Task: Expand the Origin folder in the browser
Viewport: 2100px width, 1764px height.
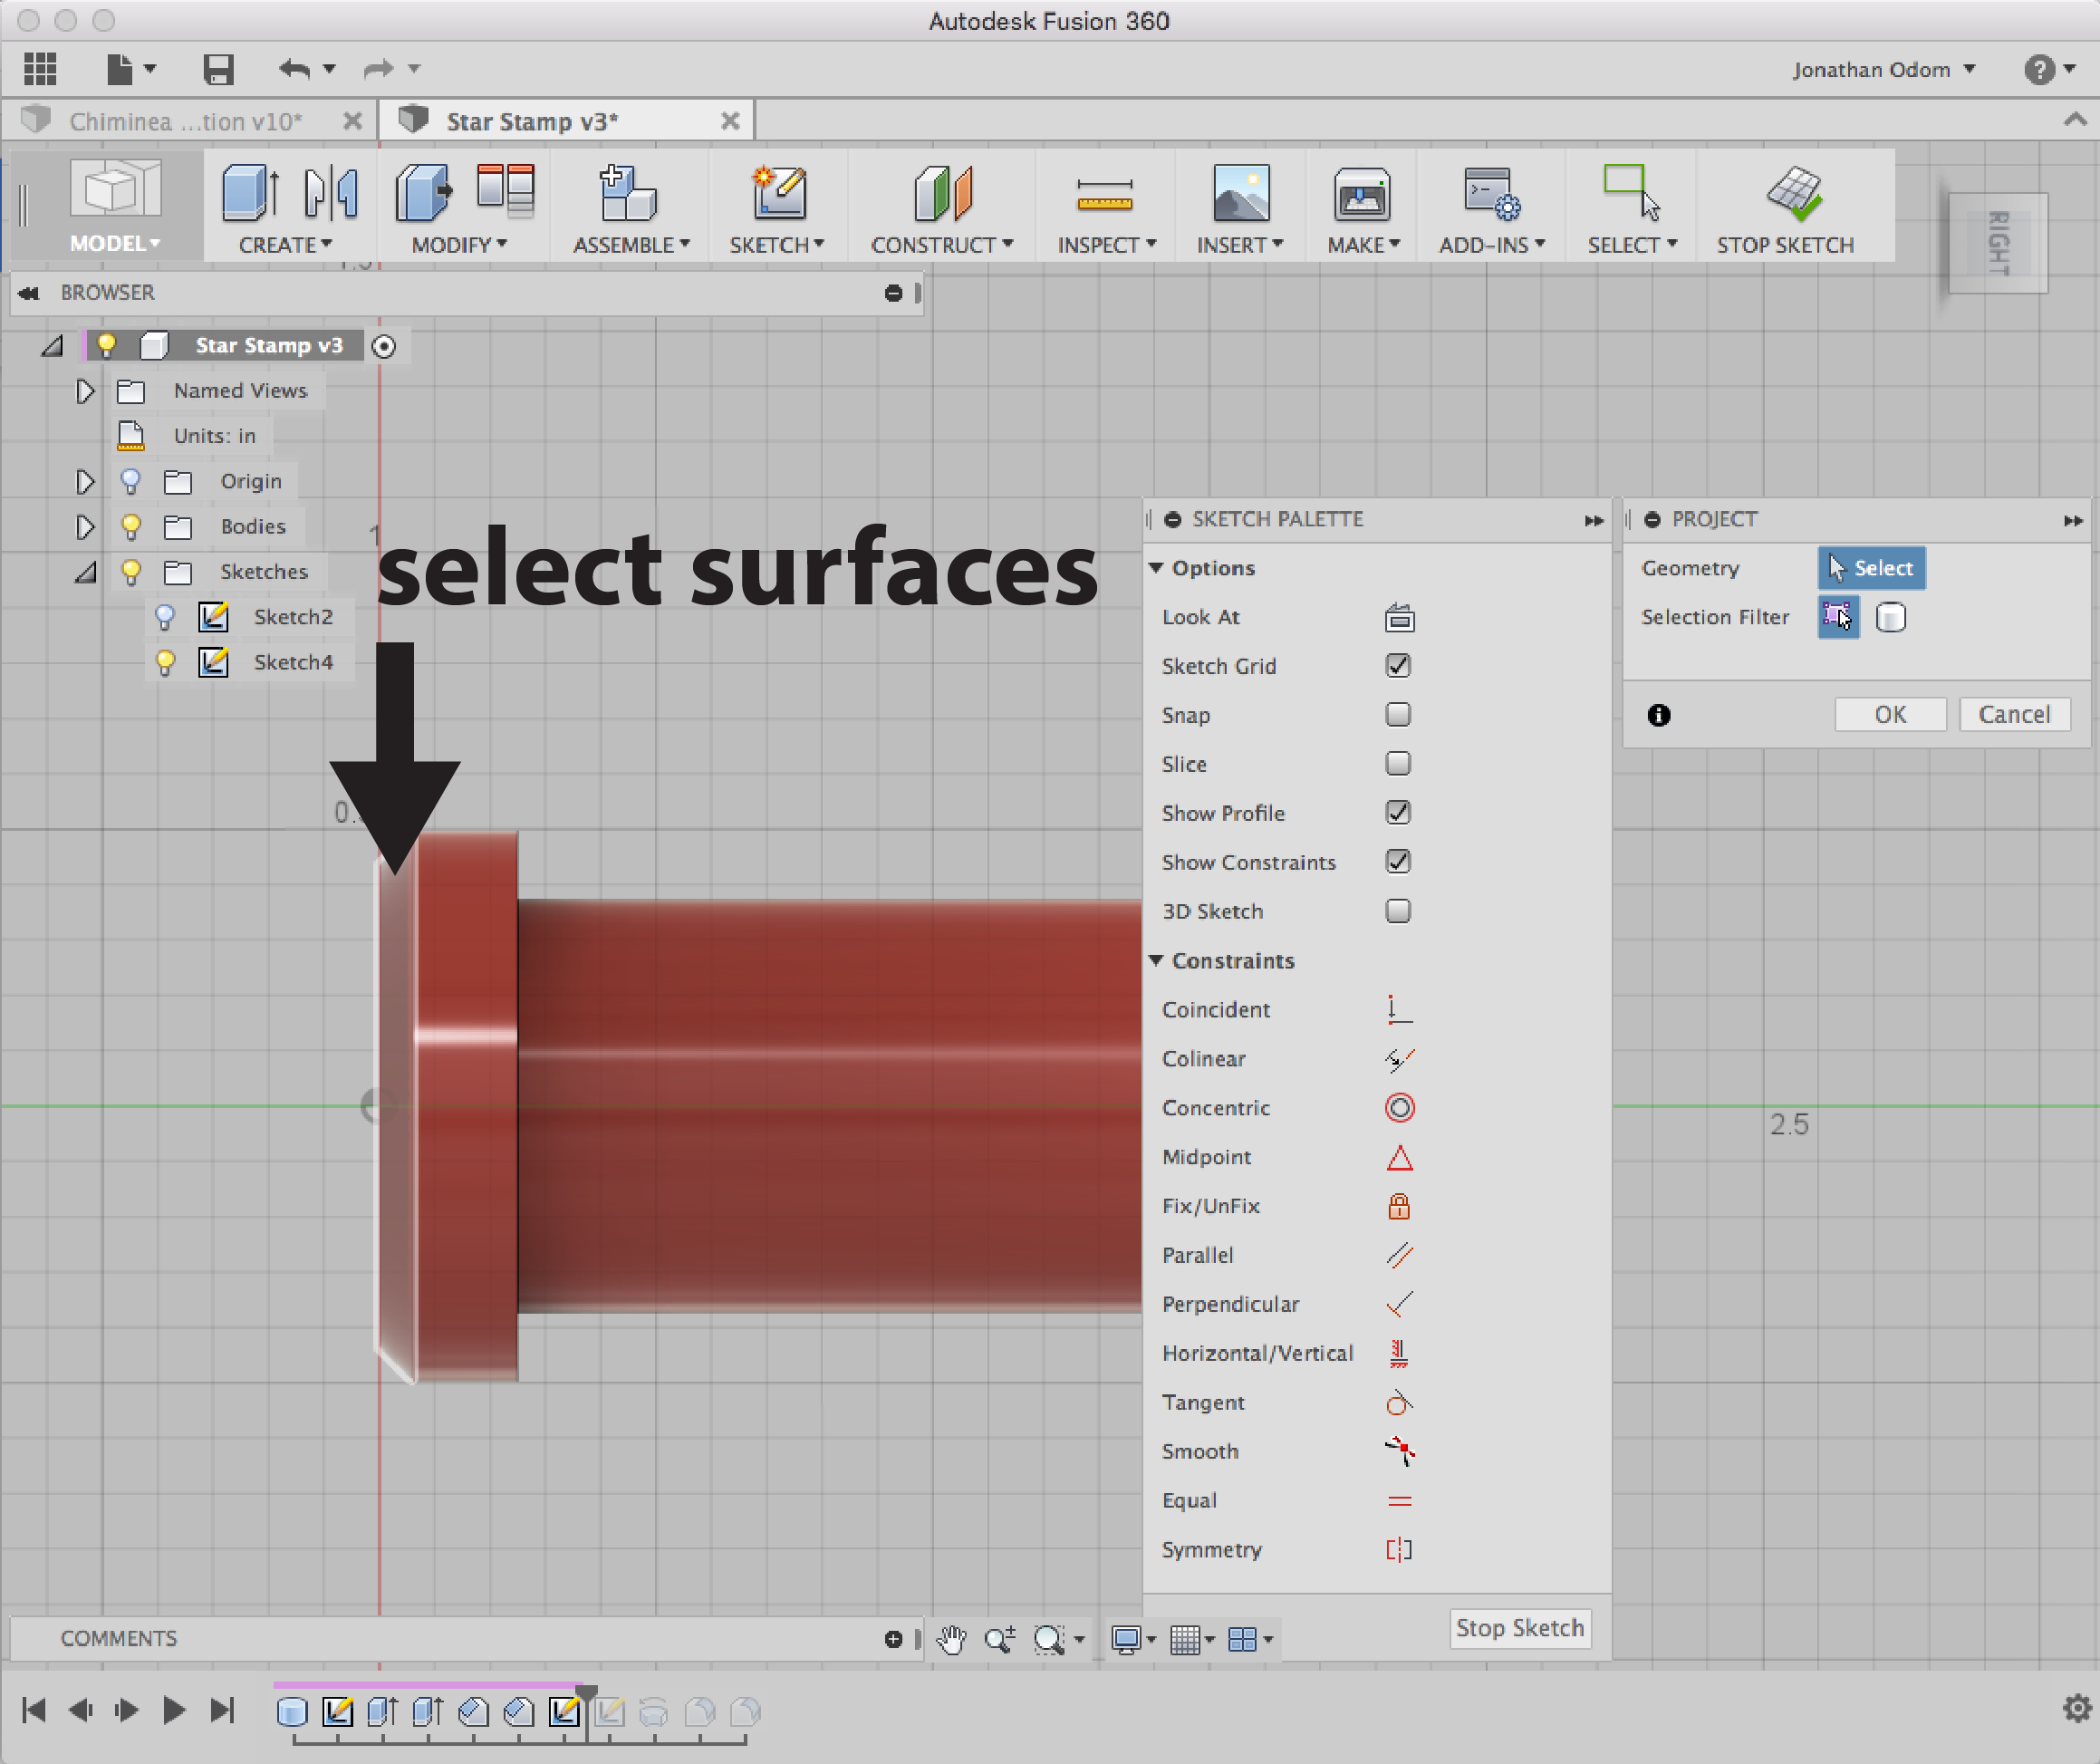Action: pyautogui.click(x=85, y=481)
